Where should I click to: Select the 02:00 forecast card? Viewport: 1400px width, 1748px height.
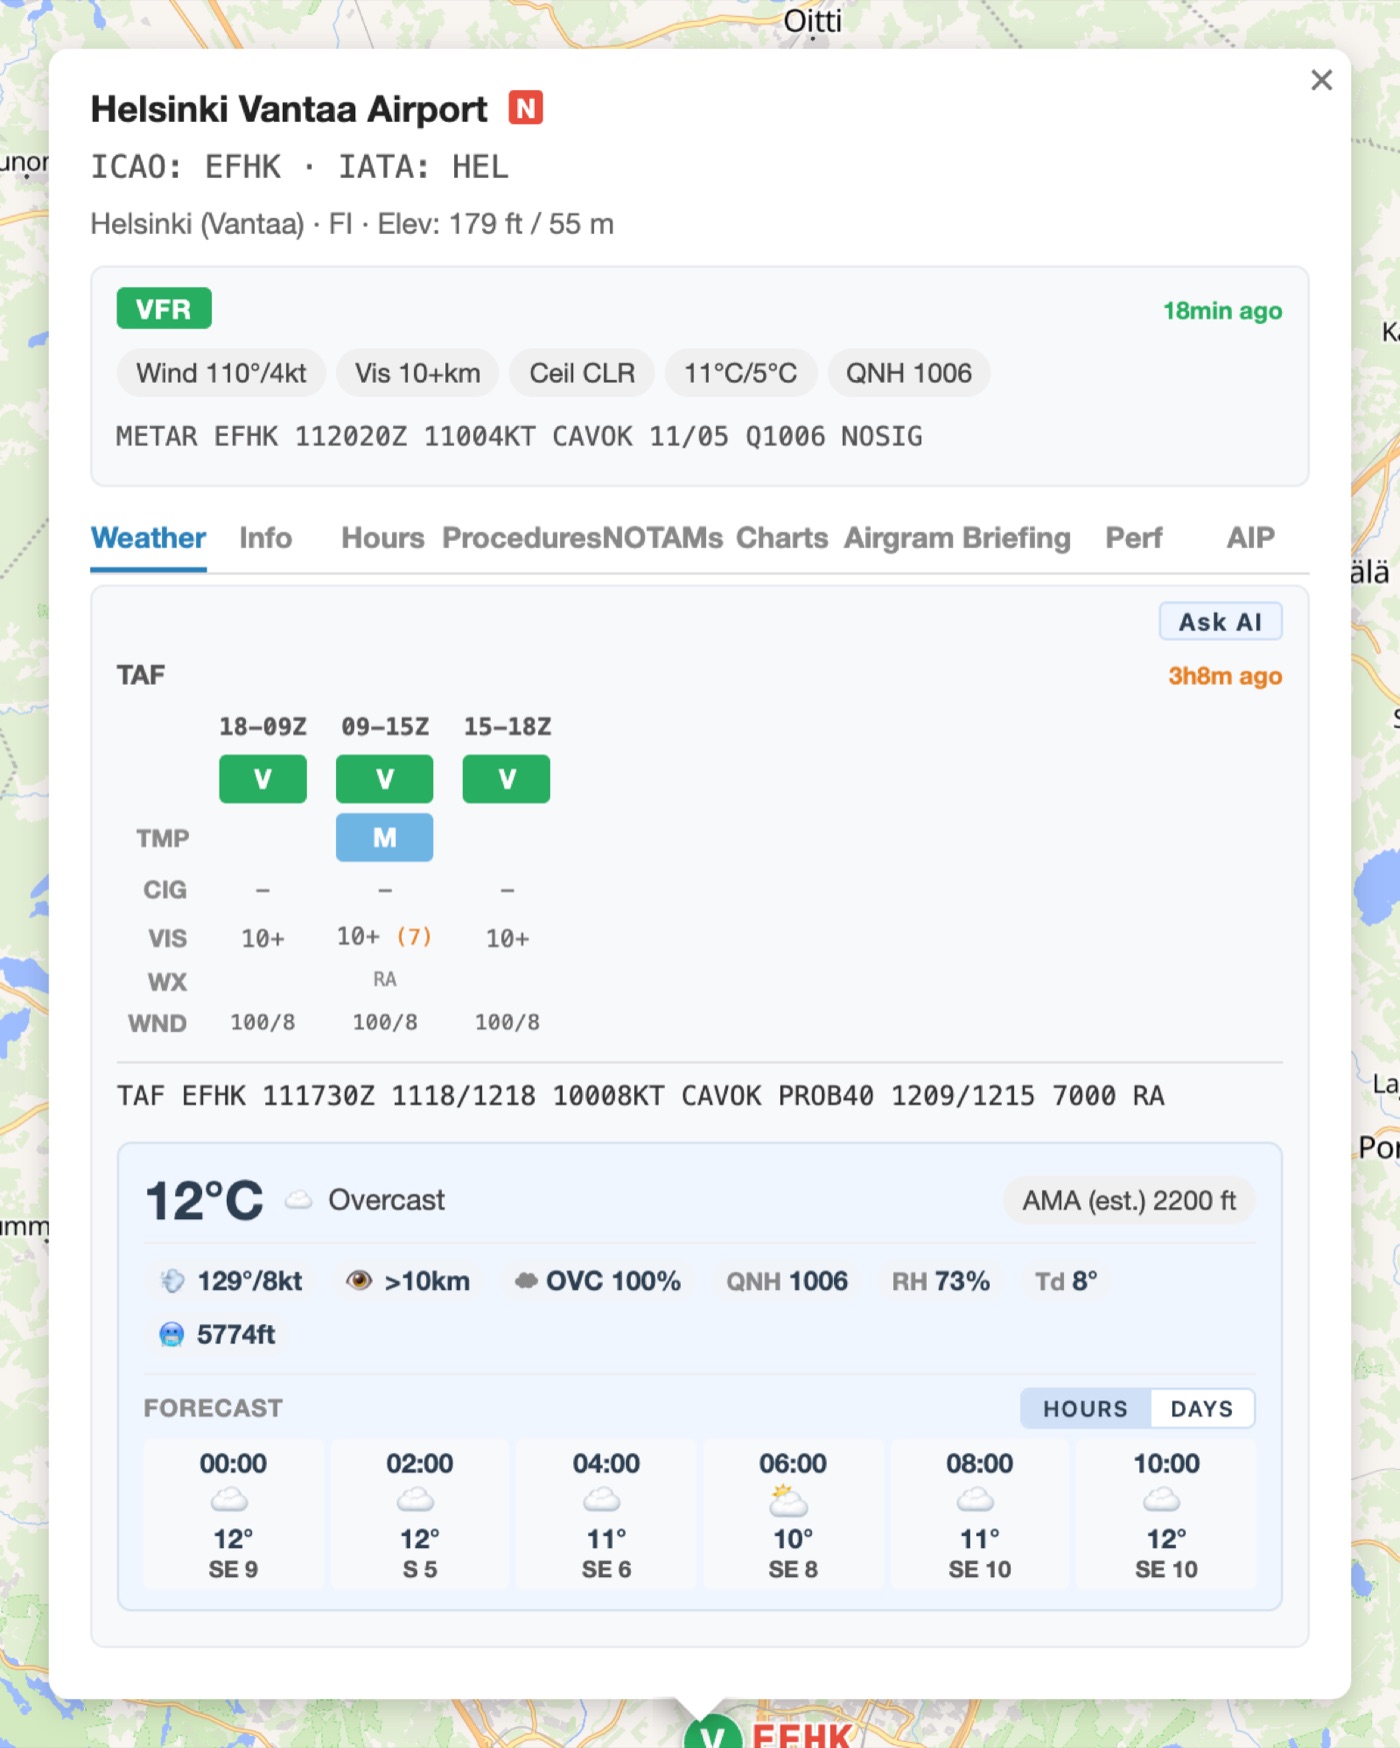(x=420, y=1514)
